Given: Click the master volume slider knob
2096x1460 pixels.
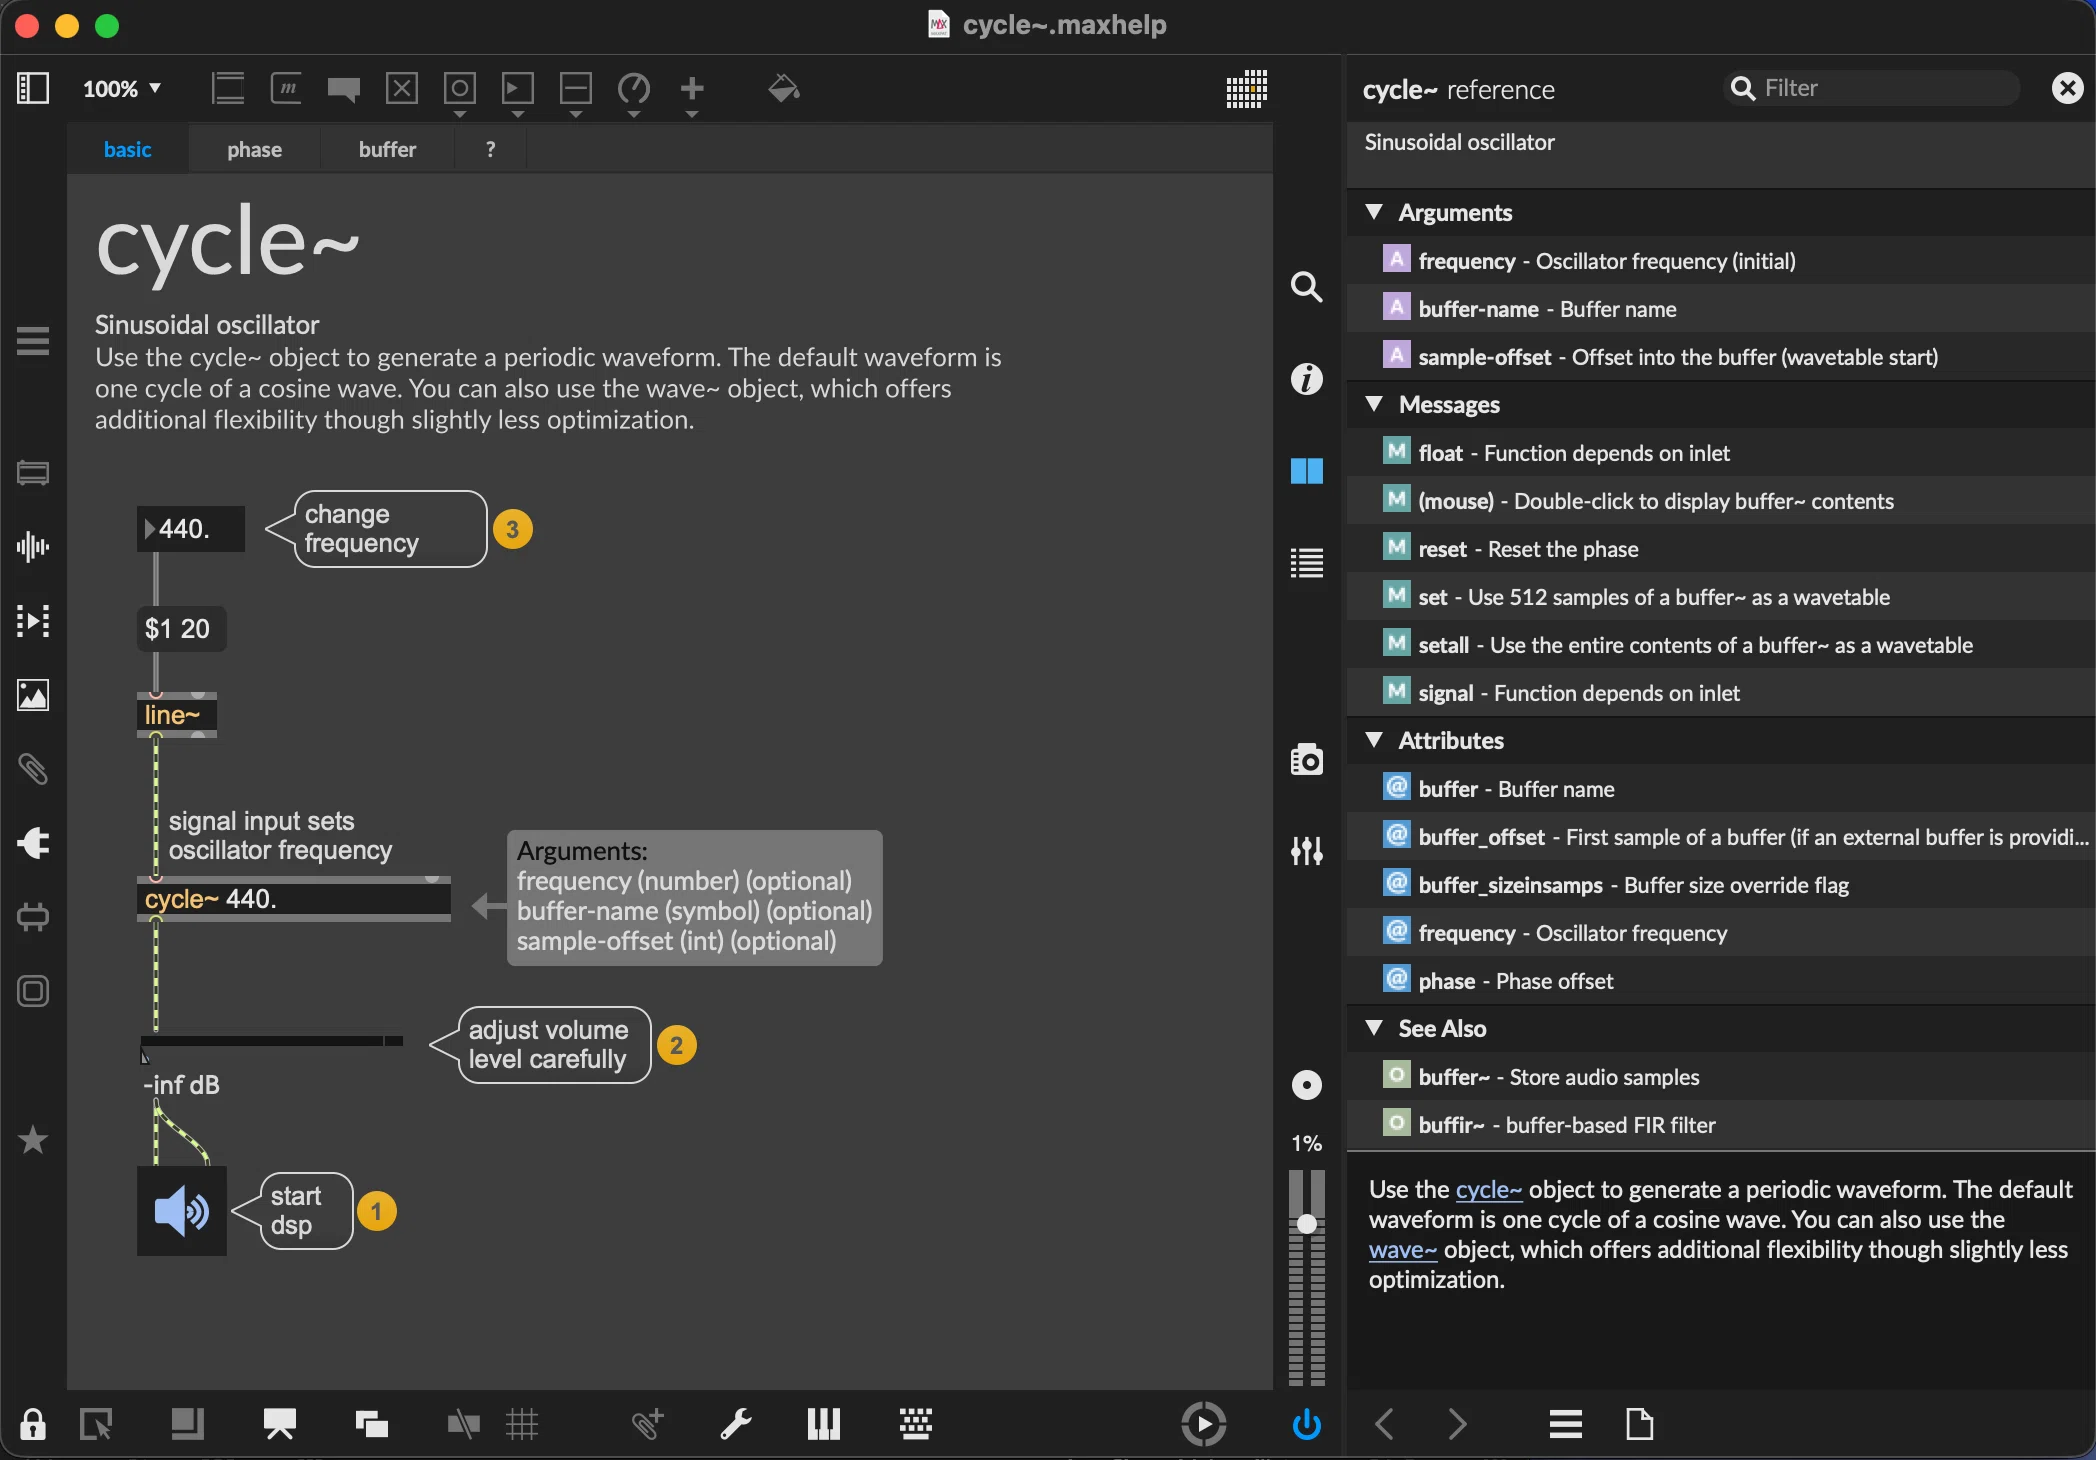Looking at the screenshot, I should click(x=1306, y=1224).
